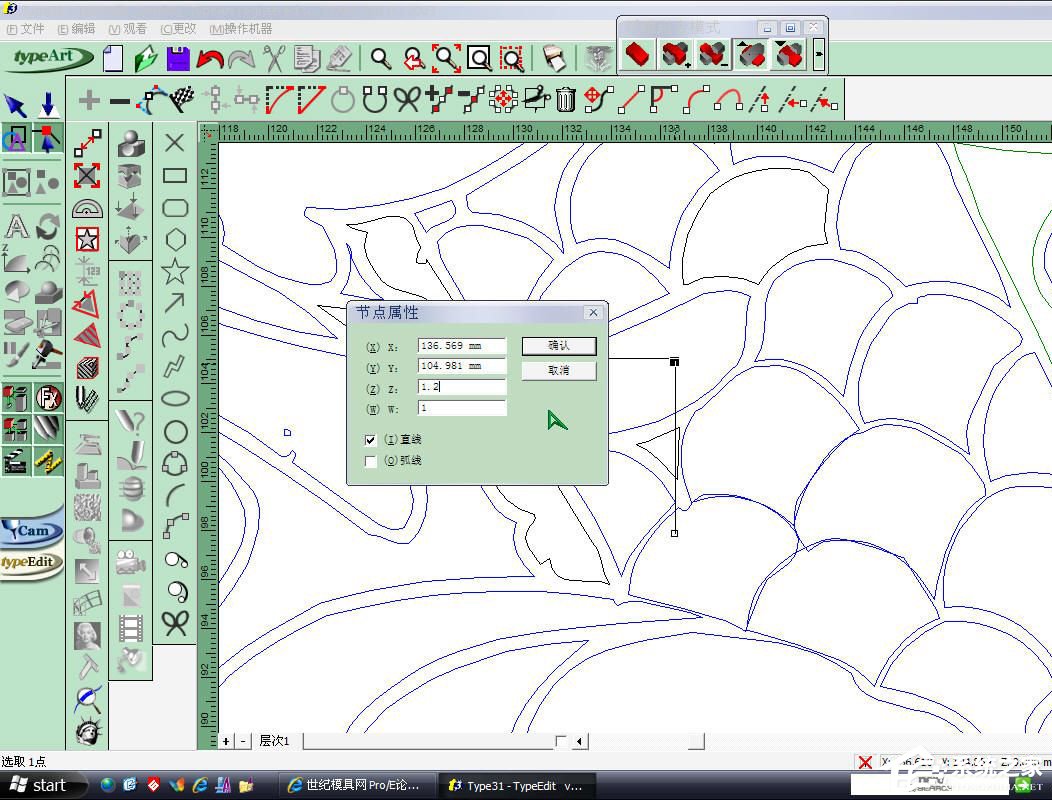Choose the hexagon polygon shape tool

175,239
